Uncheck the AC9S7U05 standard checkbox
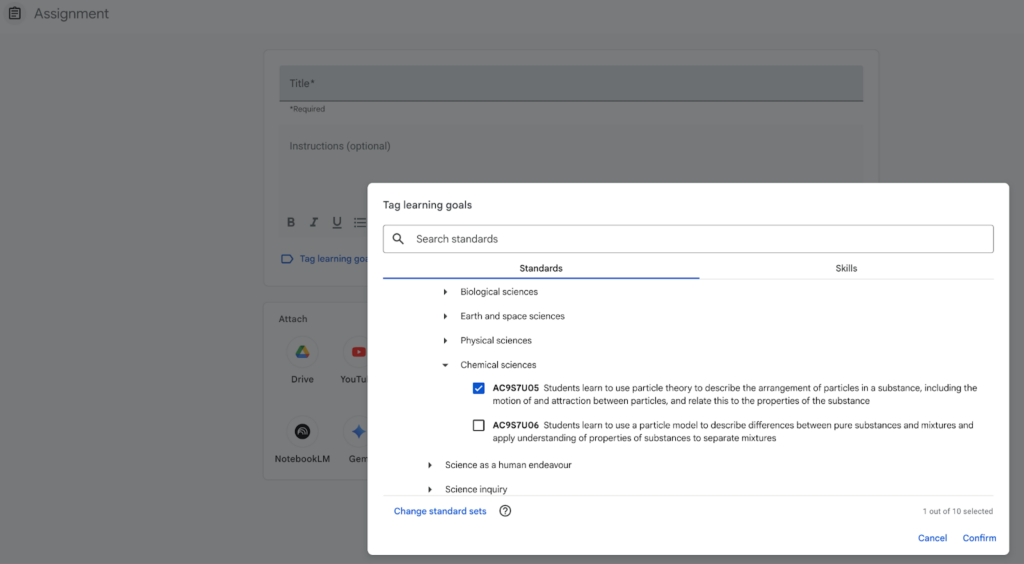Image resolution: width=1024 pixels, height=564 pixels. (x=479, y=388)
